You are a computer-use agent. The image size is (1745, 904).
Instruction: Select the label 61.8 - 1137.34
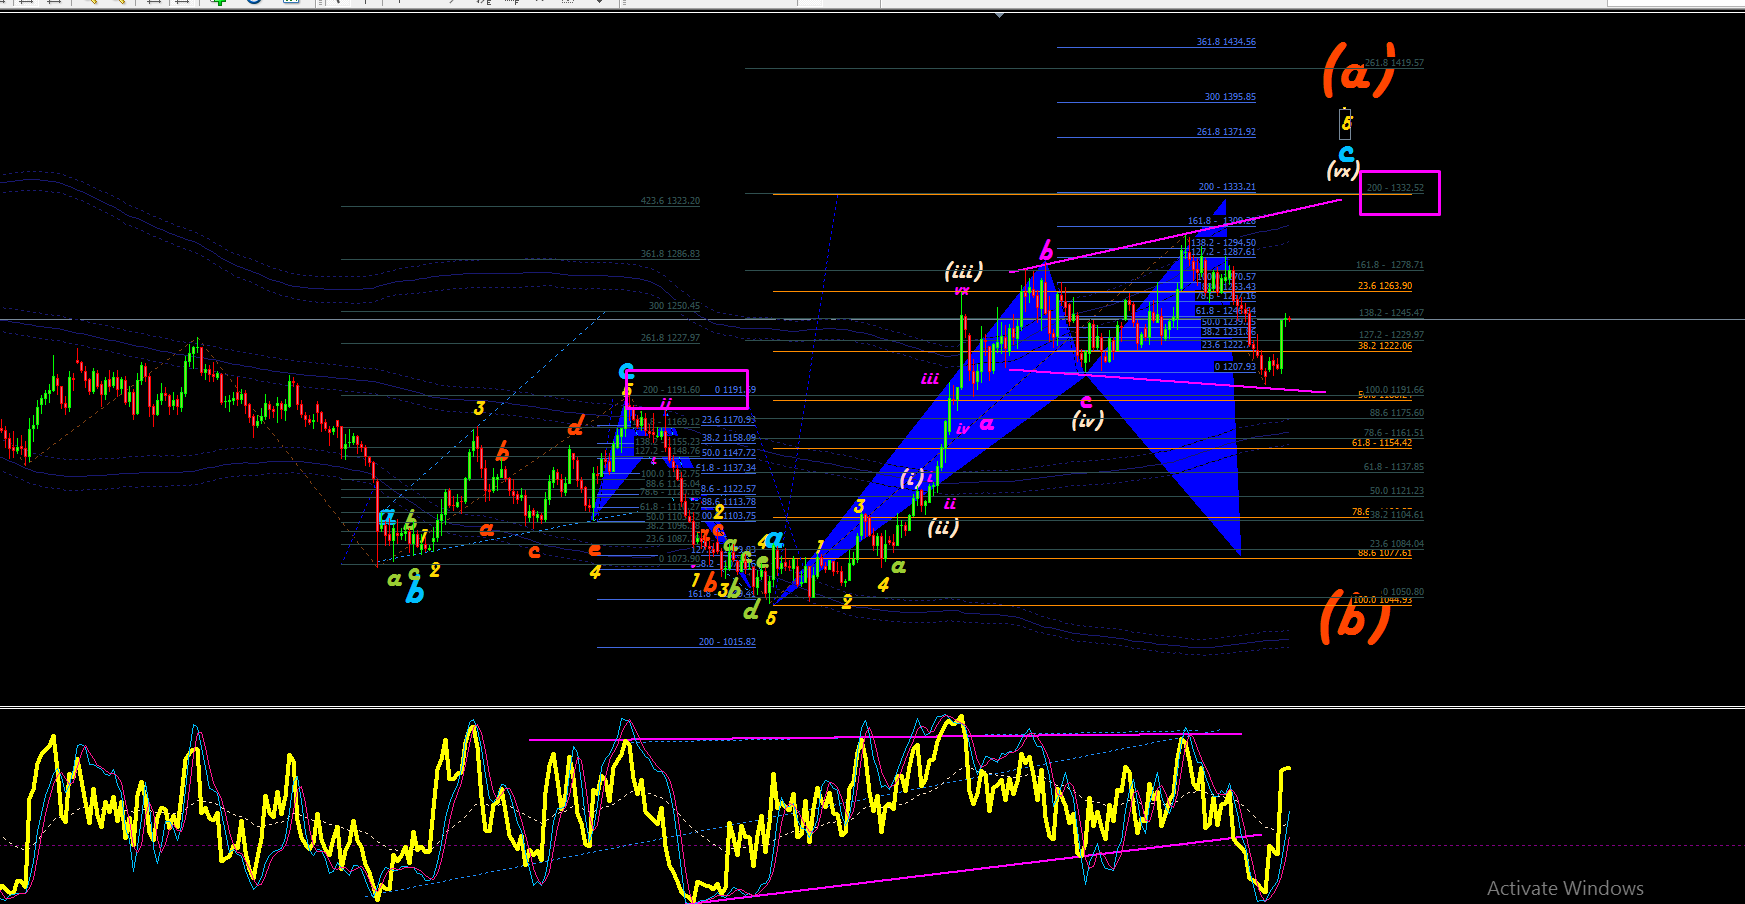click(726, 468)
